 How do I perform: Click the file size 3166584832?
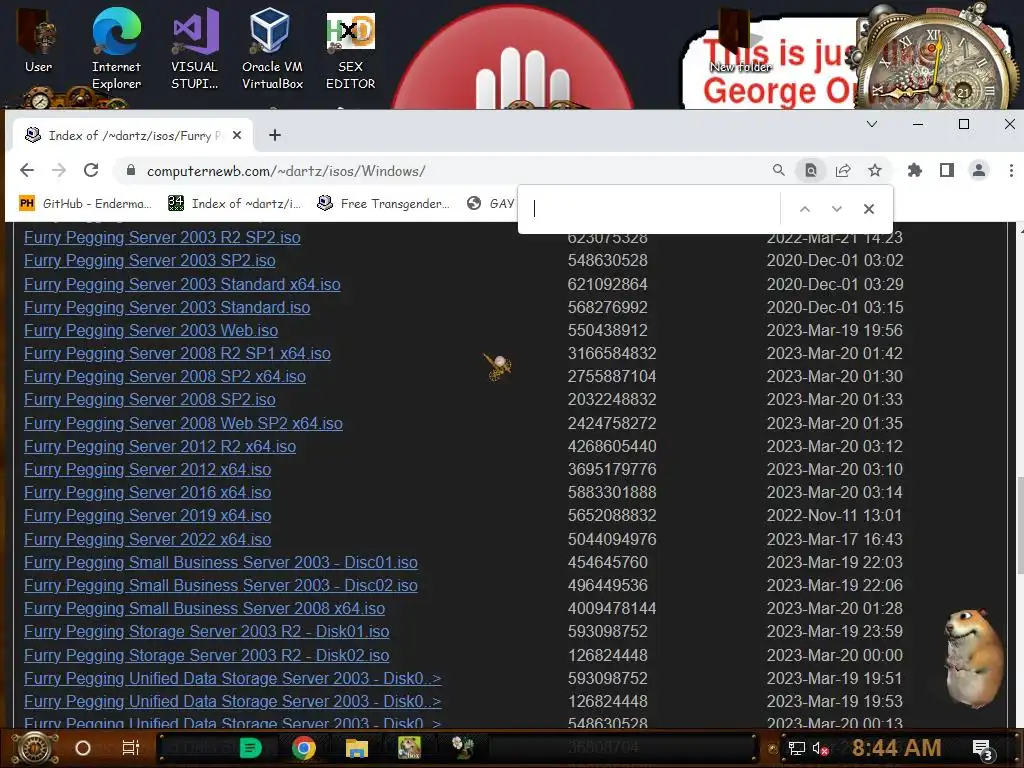(612, 353)
